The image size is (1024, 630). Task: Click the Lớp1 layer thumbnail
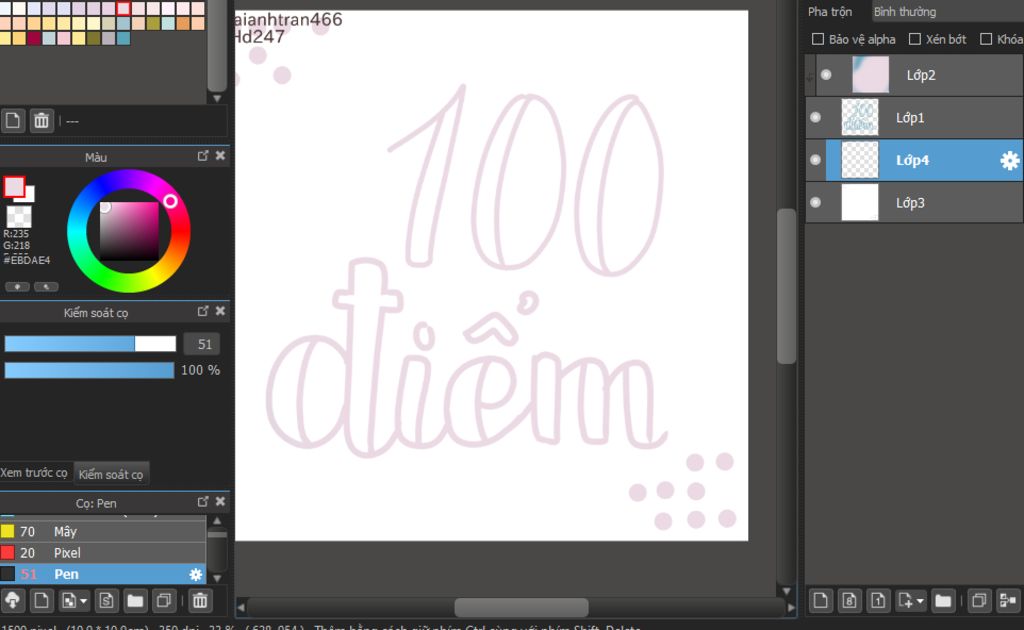click(x=859, y=118)
